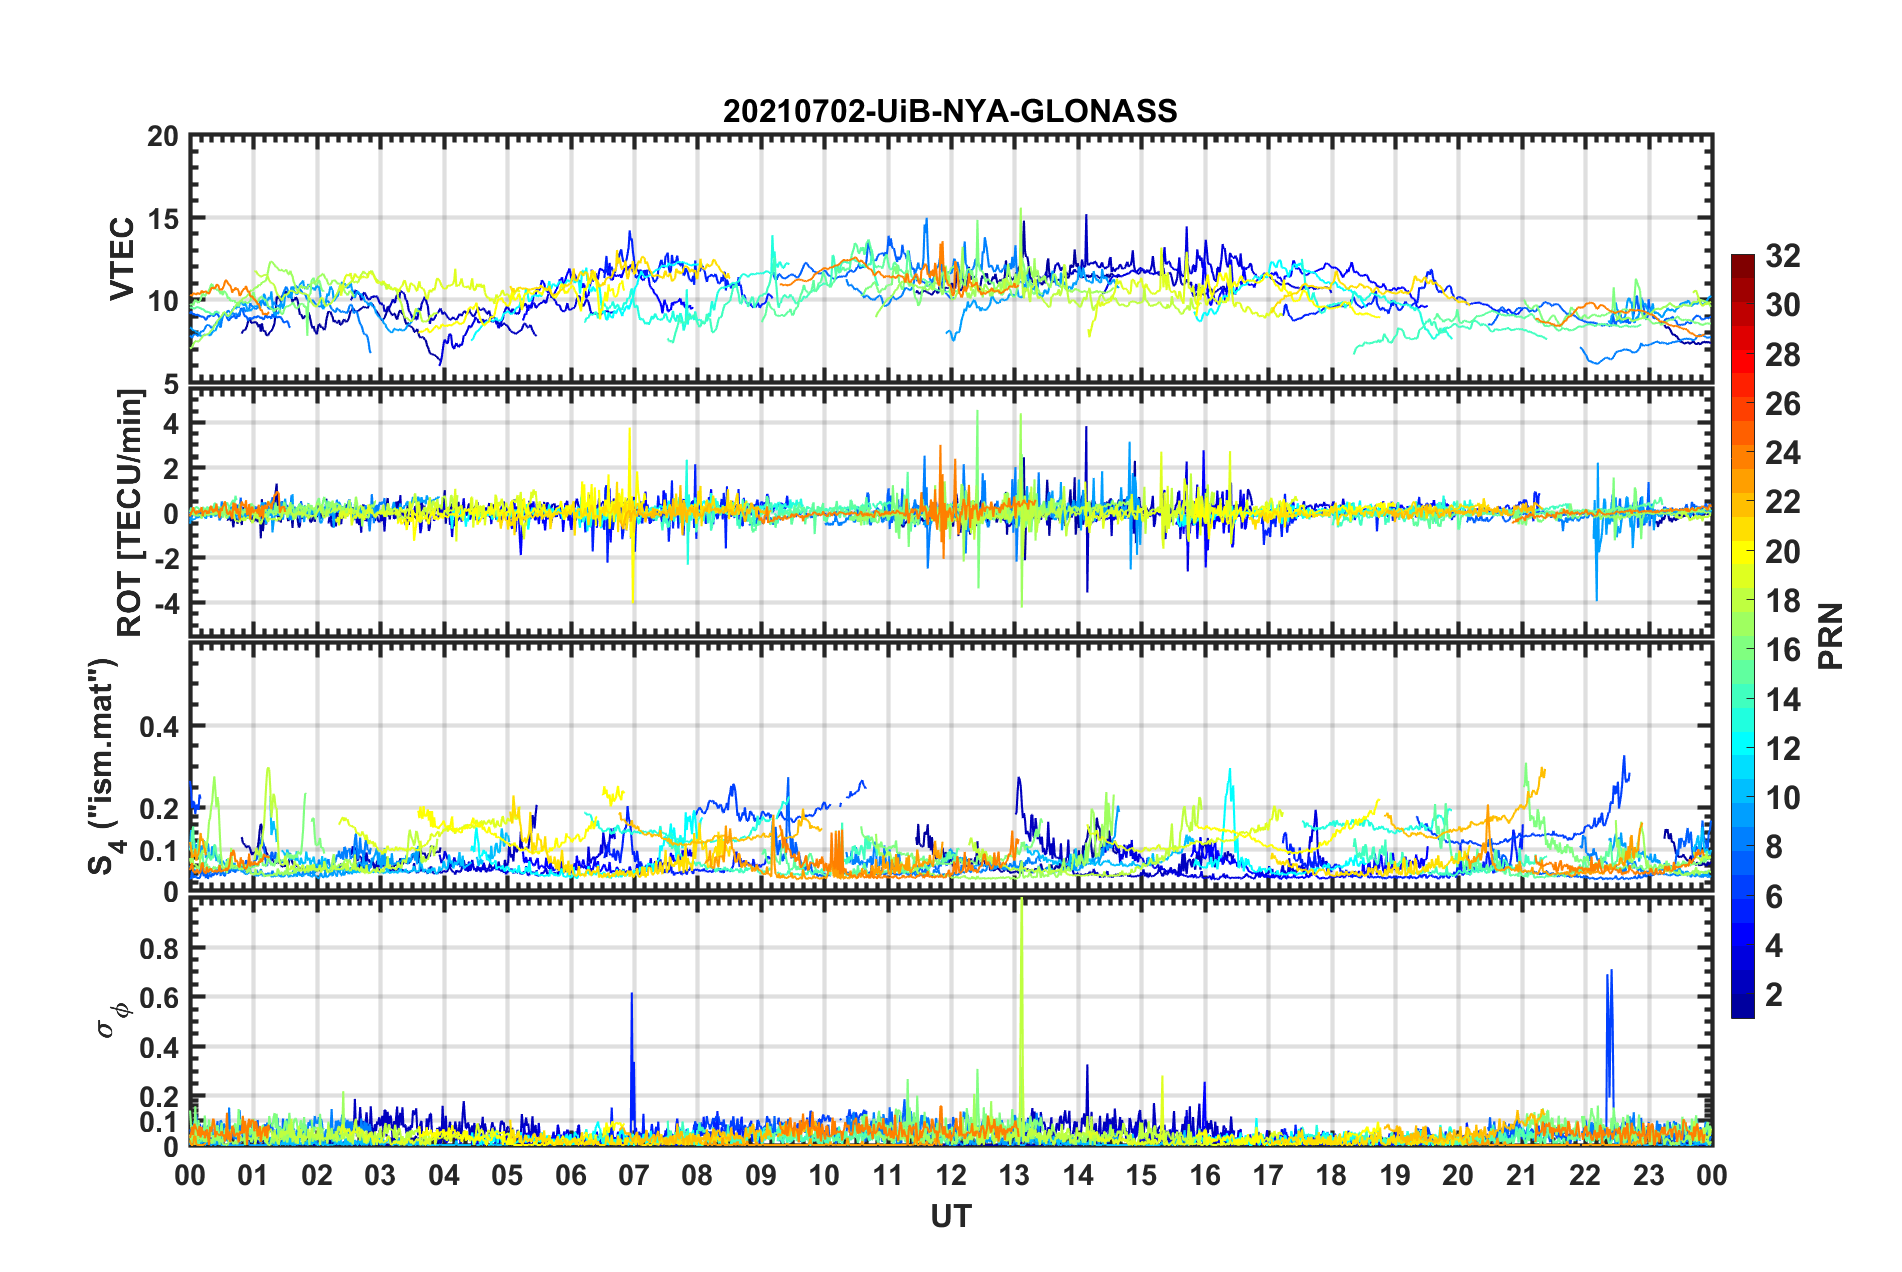Click VTEC y-axis tick label 5
The height and width of the screenshot is (1272, 1902).
point(171,384)
